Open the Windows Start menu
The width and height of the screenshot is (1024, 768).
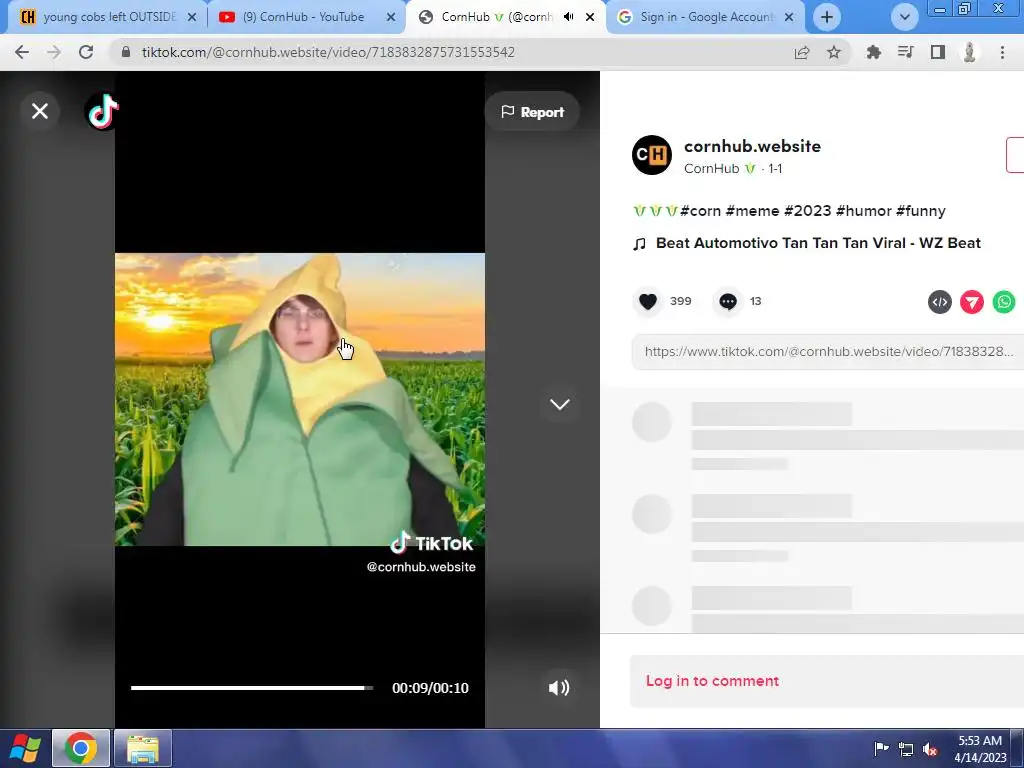25,748
